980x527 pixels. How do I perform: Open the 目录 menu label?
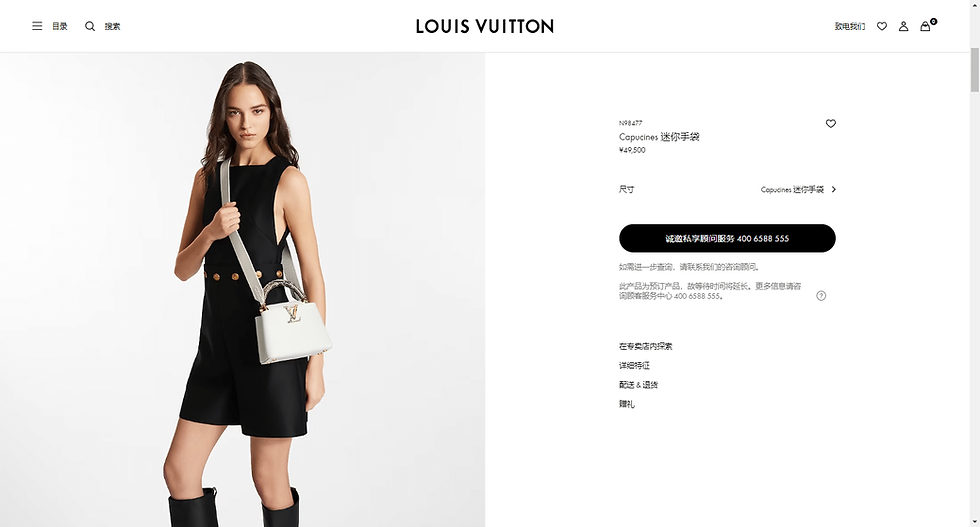(x=59, y=26)
